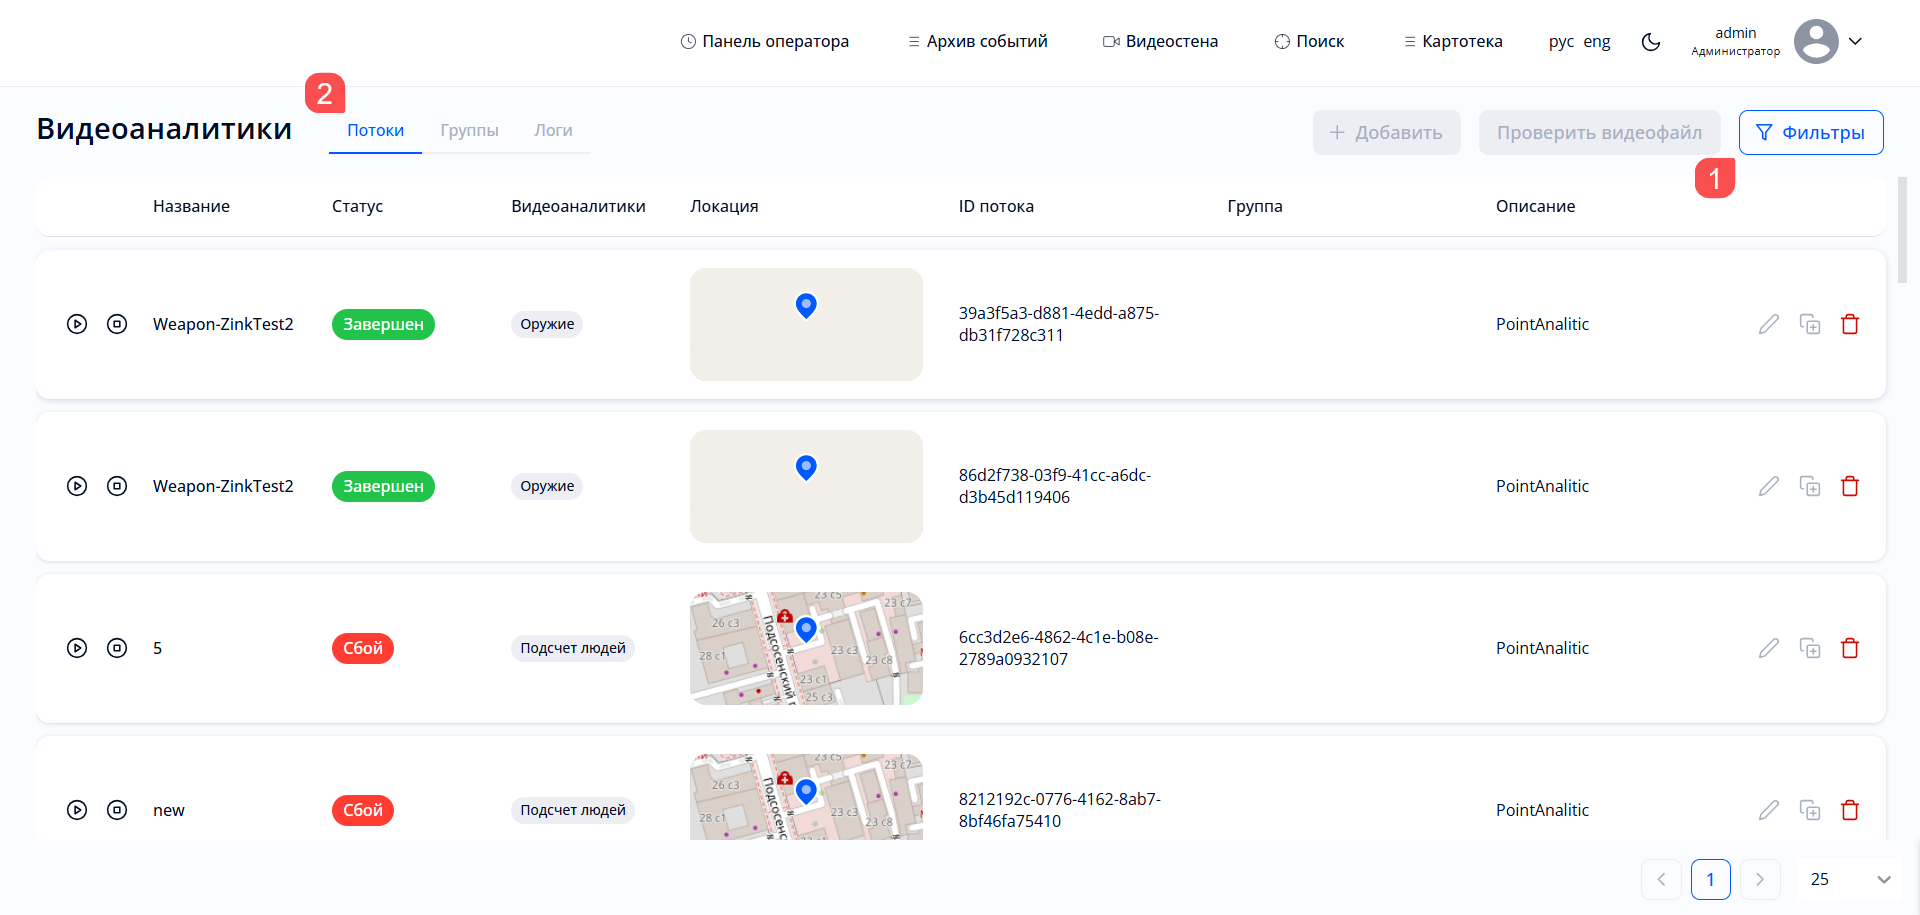Toggle dark mode with the moon icon
Screen dimensions: 1920x915
(1651, 42)
